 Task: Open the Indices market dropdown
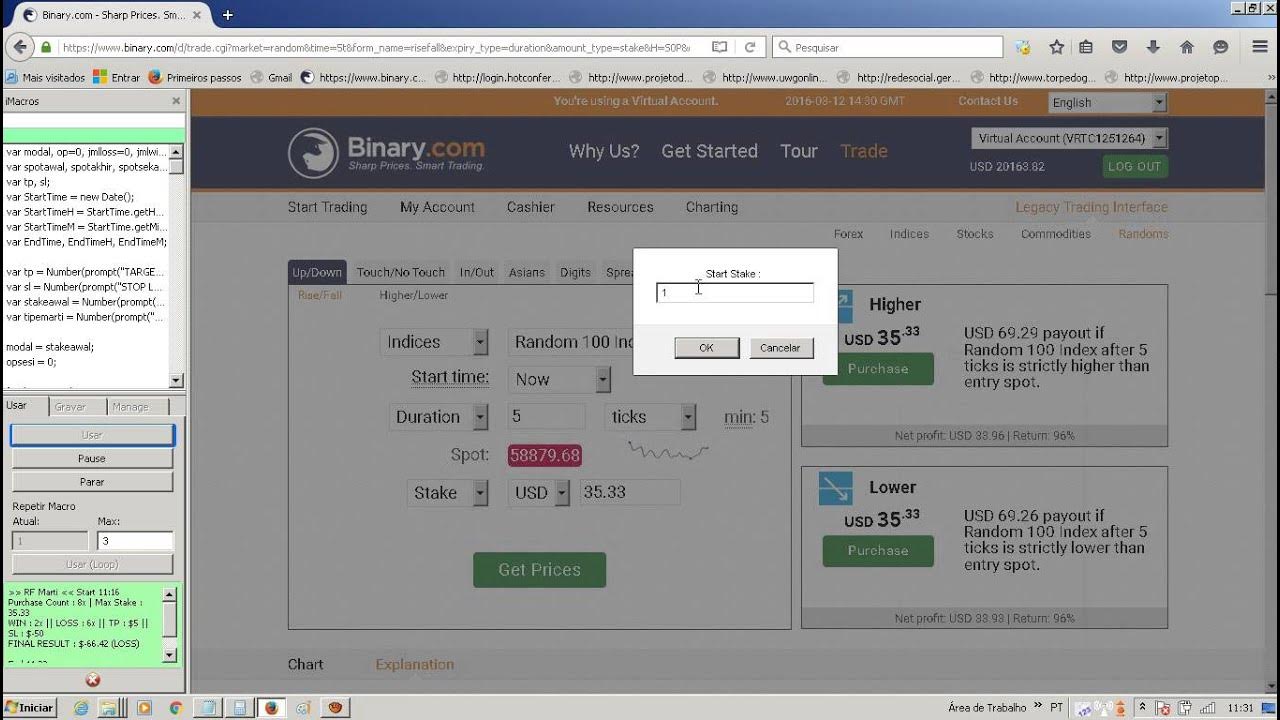[x=433, y=342]
